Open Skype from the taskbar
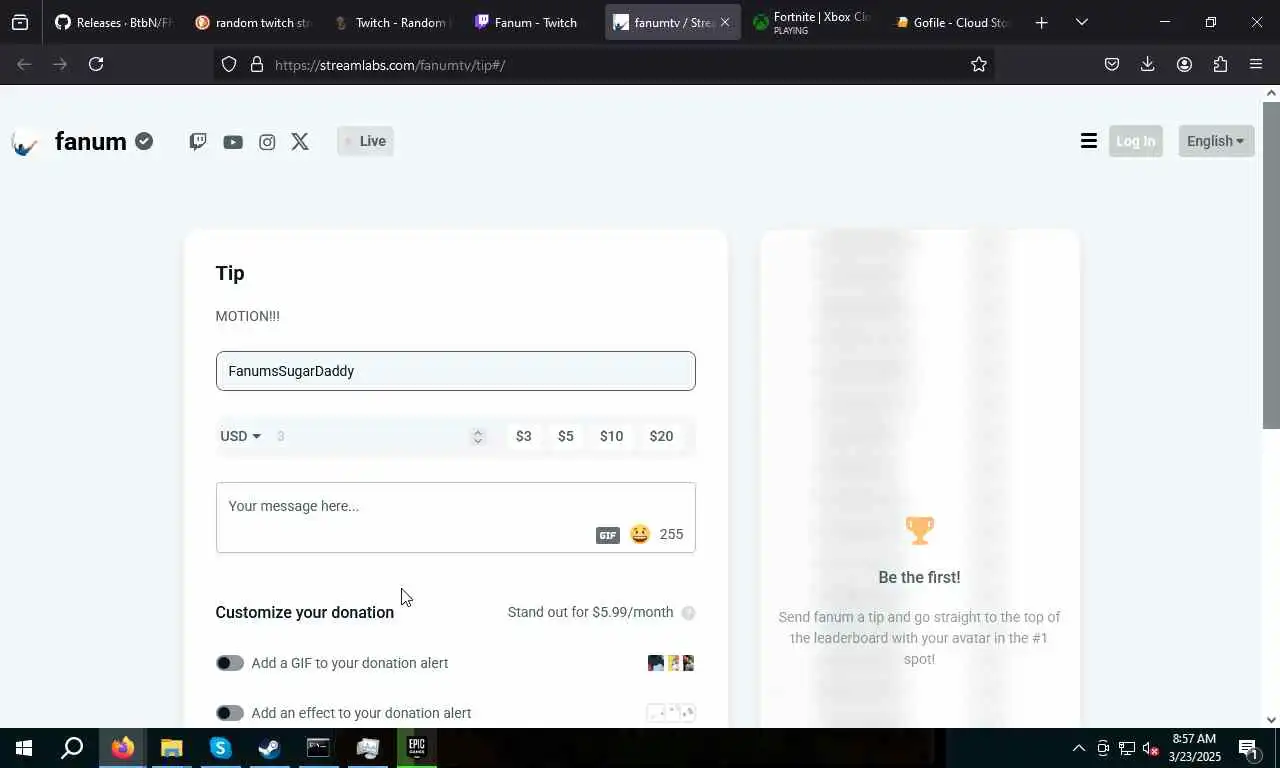Image resolution: width=1280 pixels, height=768 pixels. click(x=220, y=748)
